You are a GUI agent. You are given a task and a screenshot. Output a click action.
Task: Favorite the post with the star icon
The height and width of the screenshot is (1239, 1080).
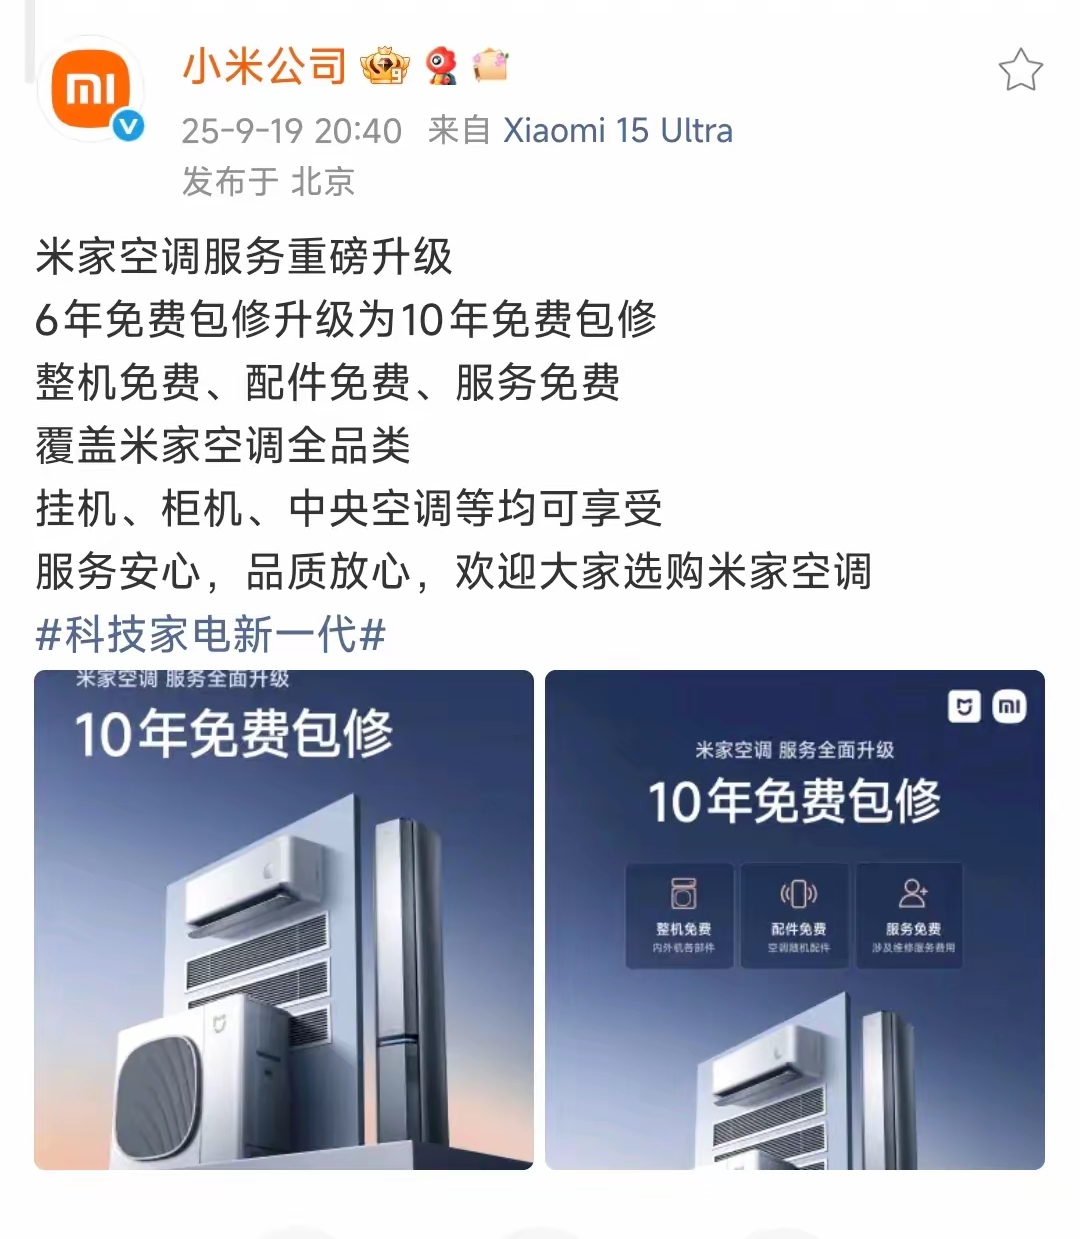(1020, 71)
